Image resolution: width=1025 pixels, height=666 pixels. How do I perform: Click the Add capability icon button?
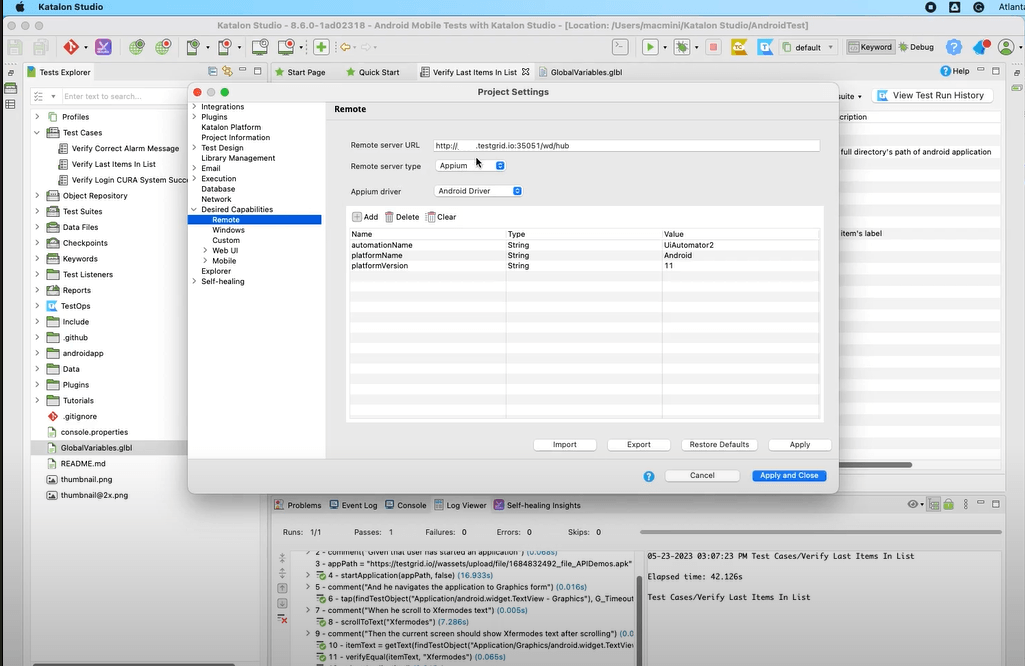tap(365, 217)
